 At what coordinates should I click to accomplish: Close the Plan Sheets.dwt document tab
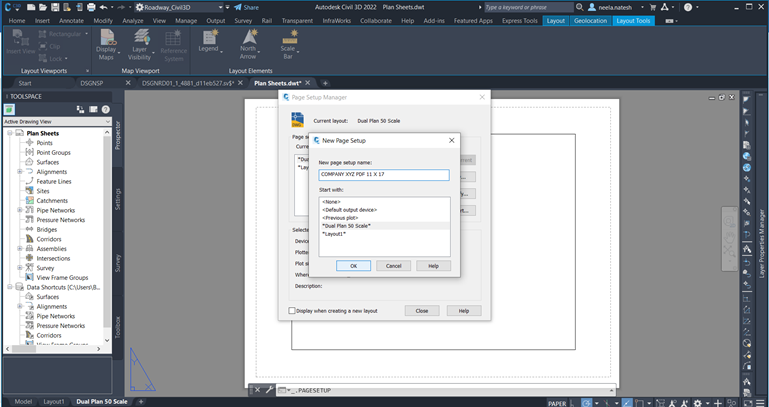pos(308,83)
